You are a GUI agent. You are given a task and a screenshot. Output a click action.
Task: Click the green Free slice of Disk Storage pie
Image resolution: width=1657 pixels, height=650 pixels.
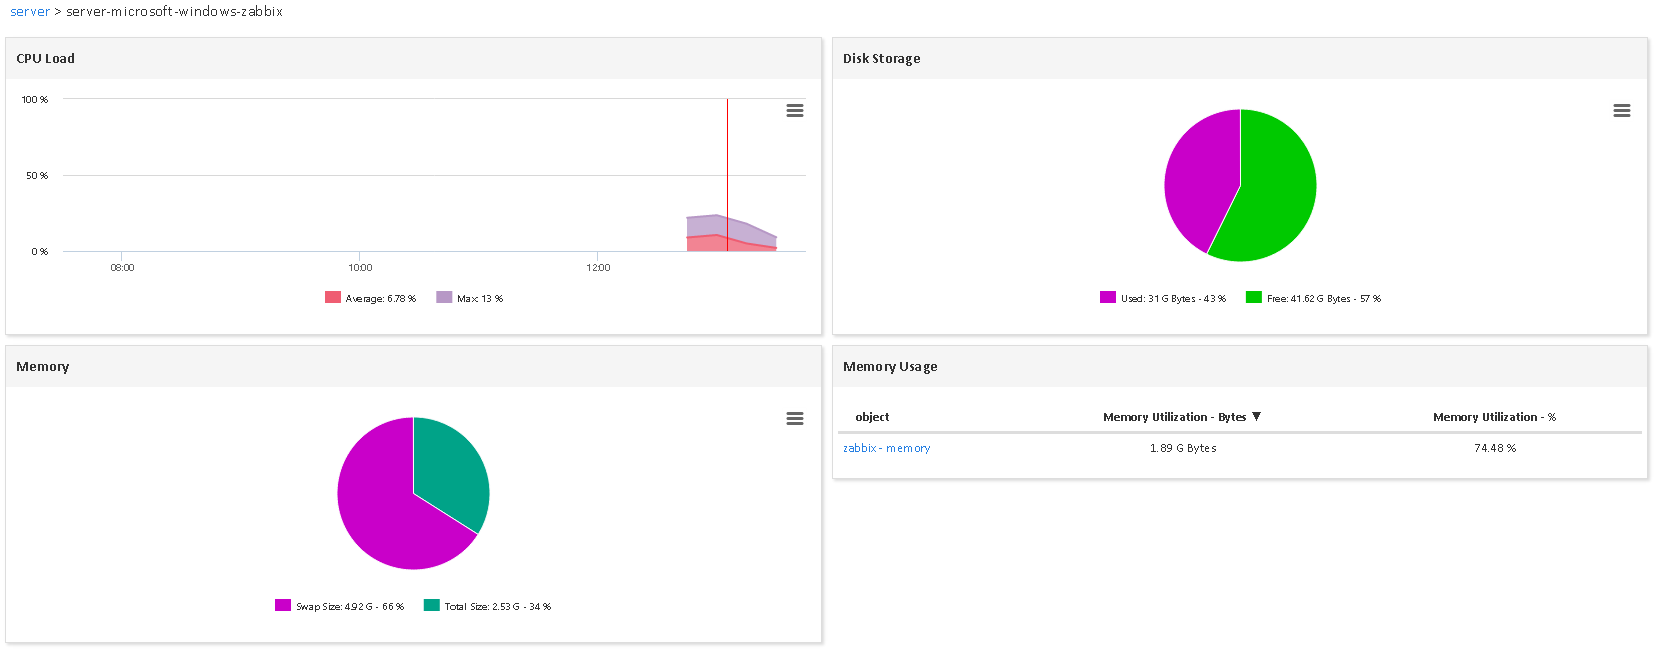point(1278,195)
